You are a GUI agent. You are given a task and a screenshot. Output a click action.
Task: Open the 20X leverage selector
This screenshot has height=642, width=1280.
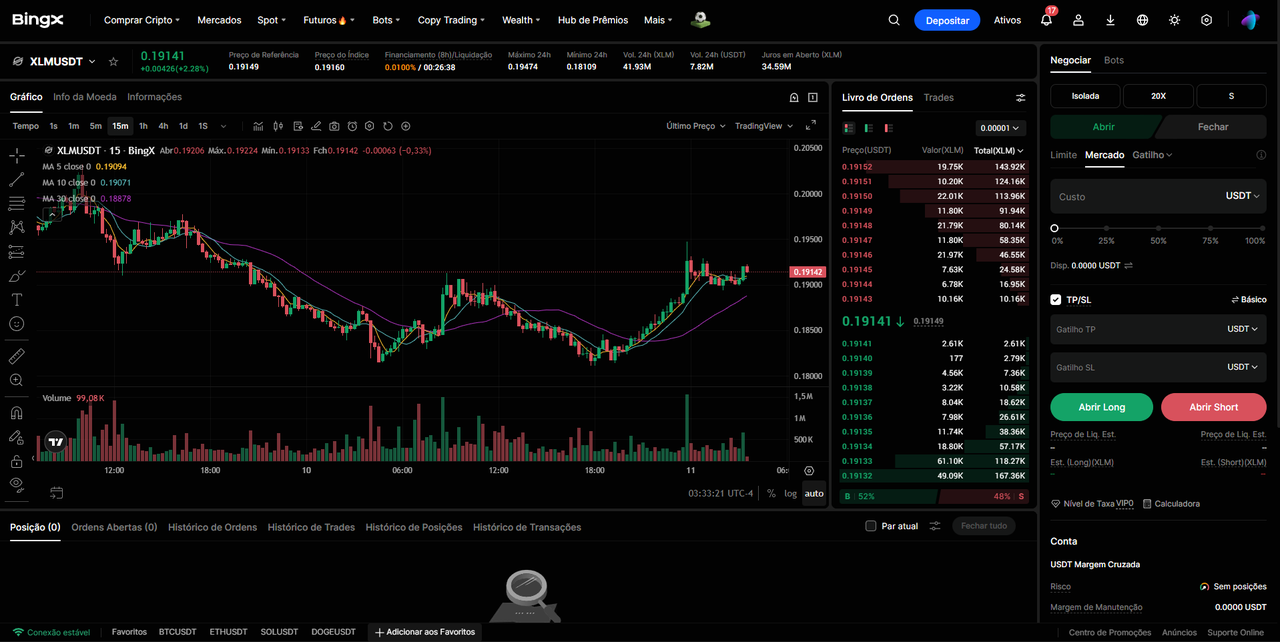(1158, 96)
